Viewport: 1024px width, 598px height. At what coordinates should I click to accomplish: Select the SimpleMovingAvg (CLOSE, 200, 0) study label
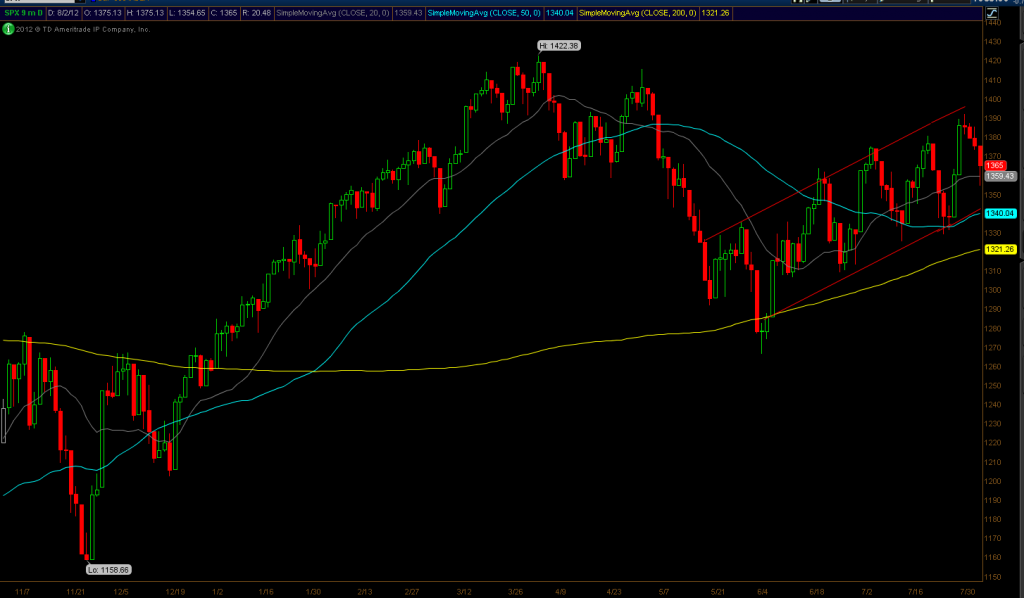coord(637,13)
